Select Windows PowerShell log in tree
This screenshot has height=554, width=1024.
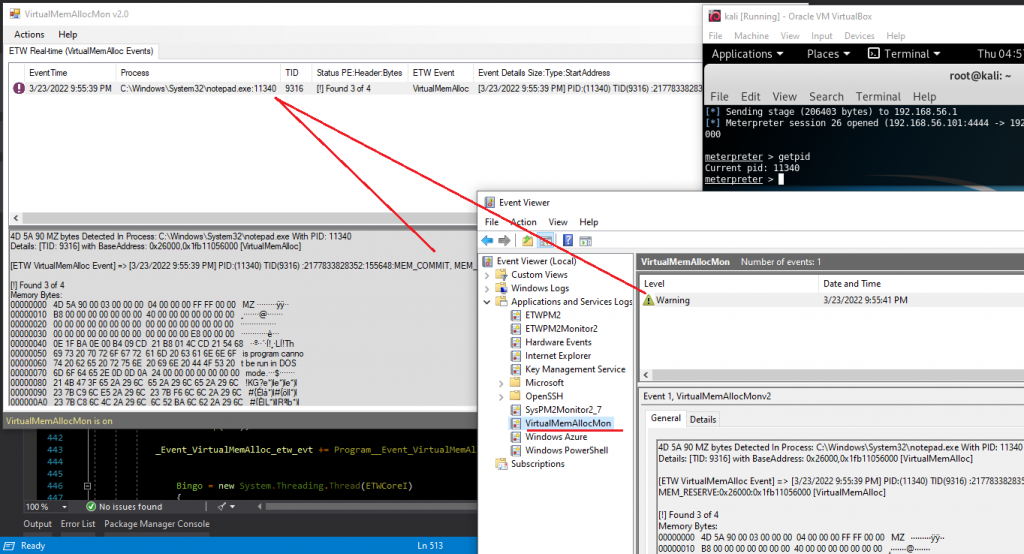[x=566, y=450]
